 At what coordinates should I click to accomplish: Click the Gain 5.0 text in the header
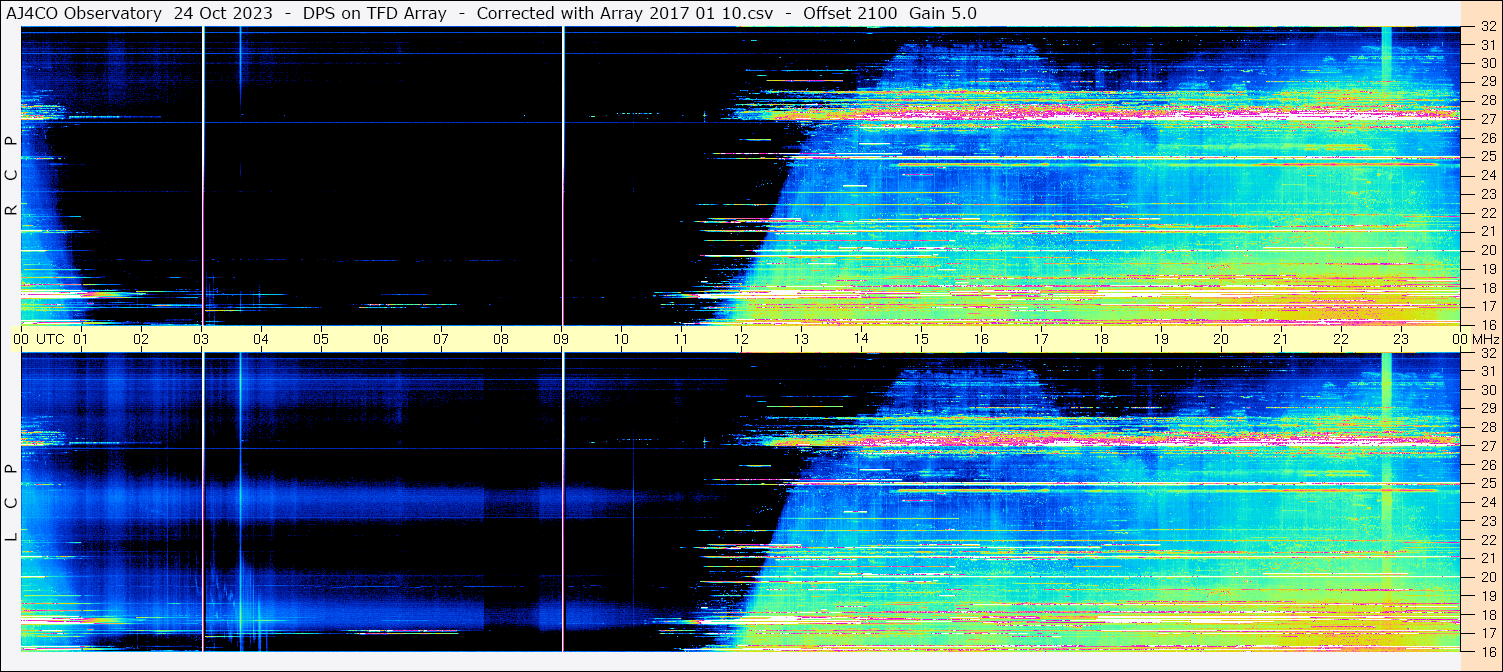click(943, 13)
